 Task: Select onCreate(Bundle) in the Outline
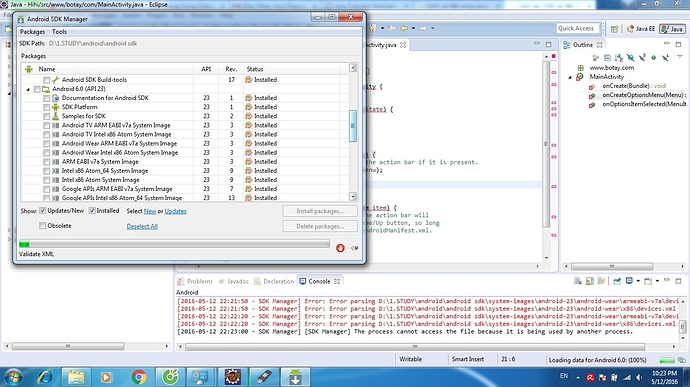tap(634, 86)
